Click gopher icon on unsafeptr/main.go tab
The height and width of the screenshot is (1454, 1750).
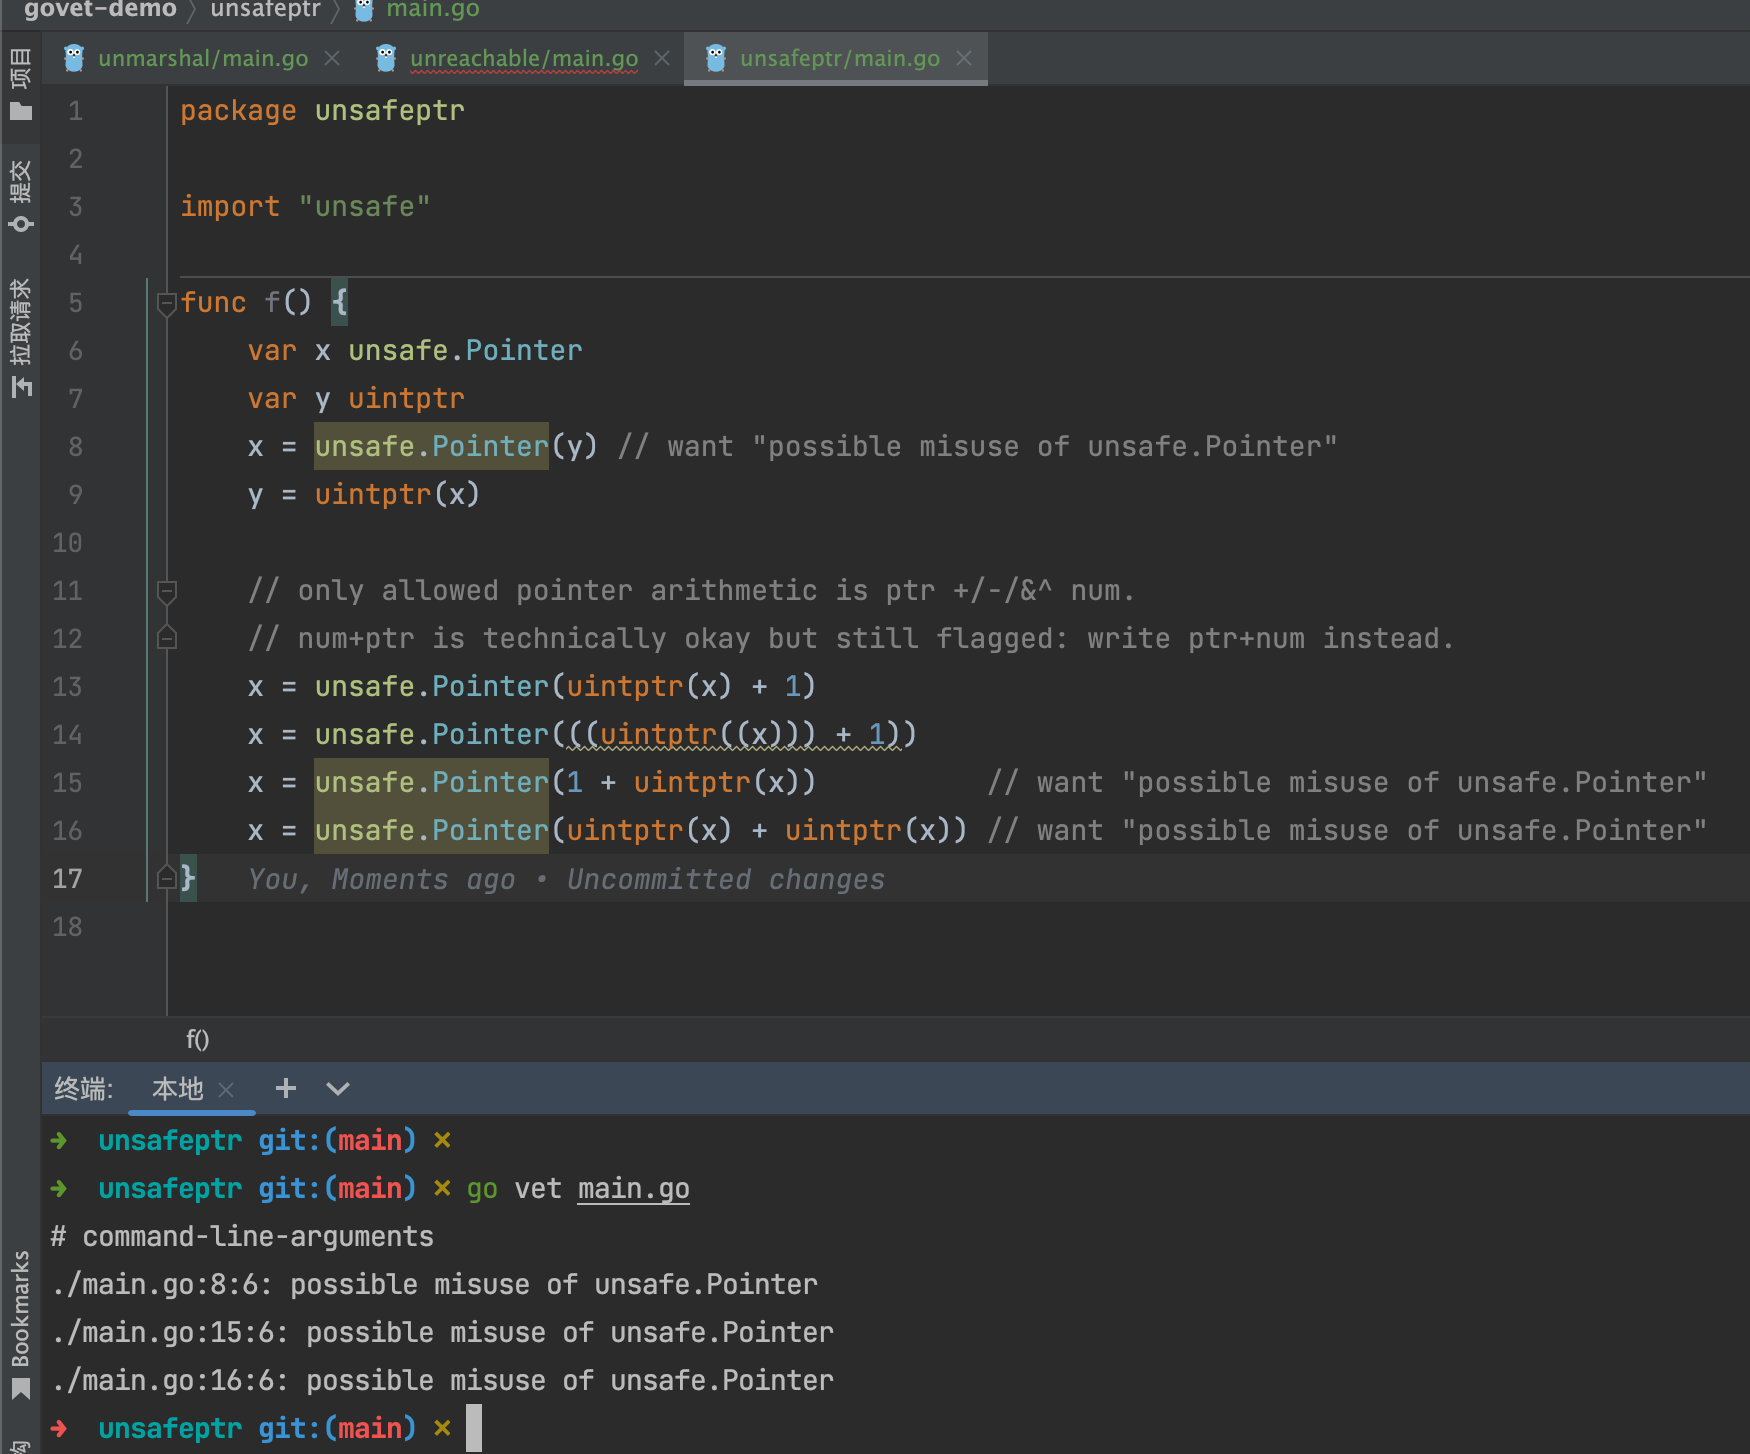(x=716, y=59)
